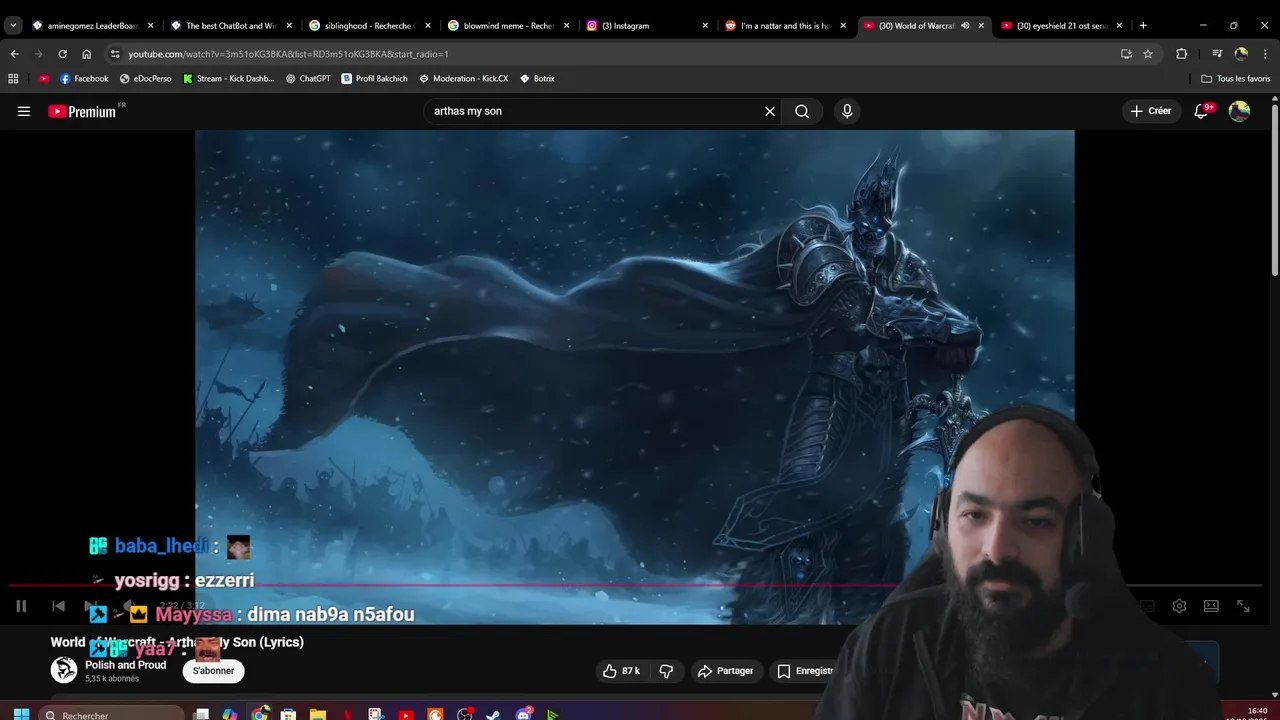Go to the browser home page

86,54
